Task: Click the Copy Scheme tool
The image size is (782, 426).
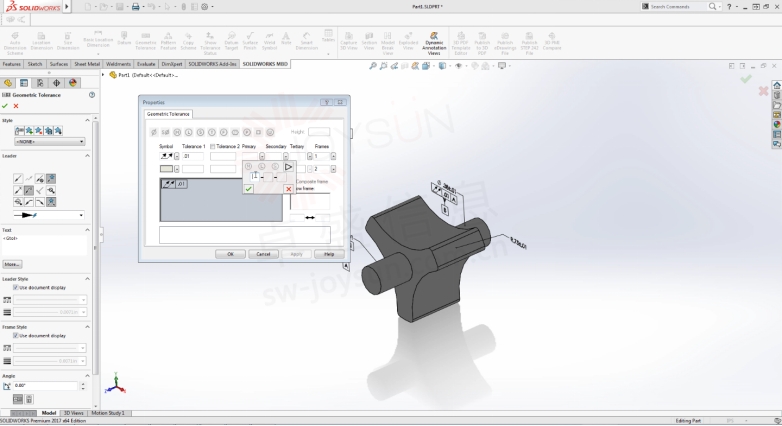Action: point(188,41)
